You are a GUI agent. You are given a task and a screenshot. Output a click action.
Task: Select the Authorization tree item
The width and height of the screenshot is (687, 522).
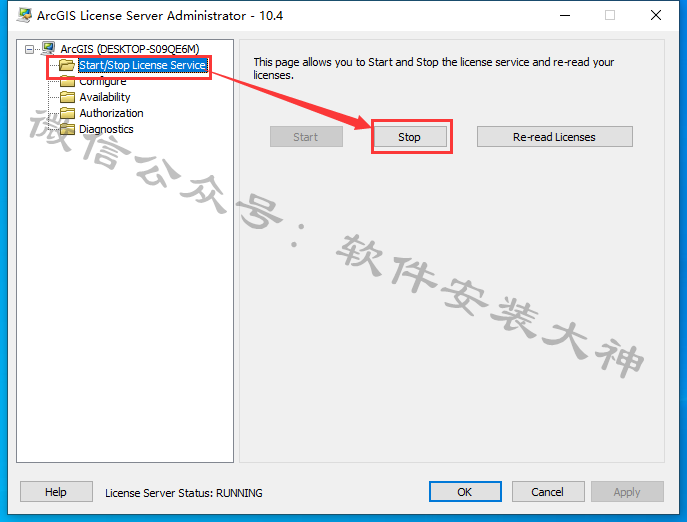point(111,113)
